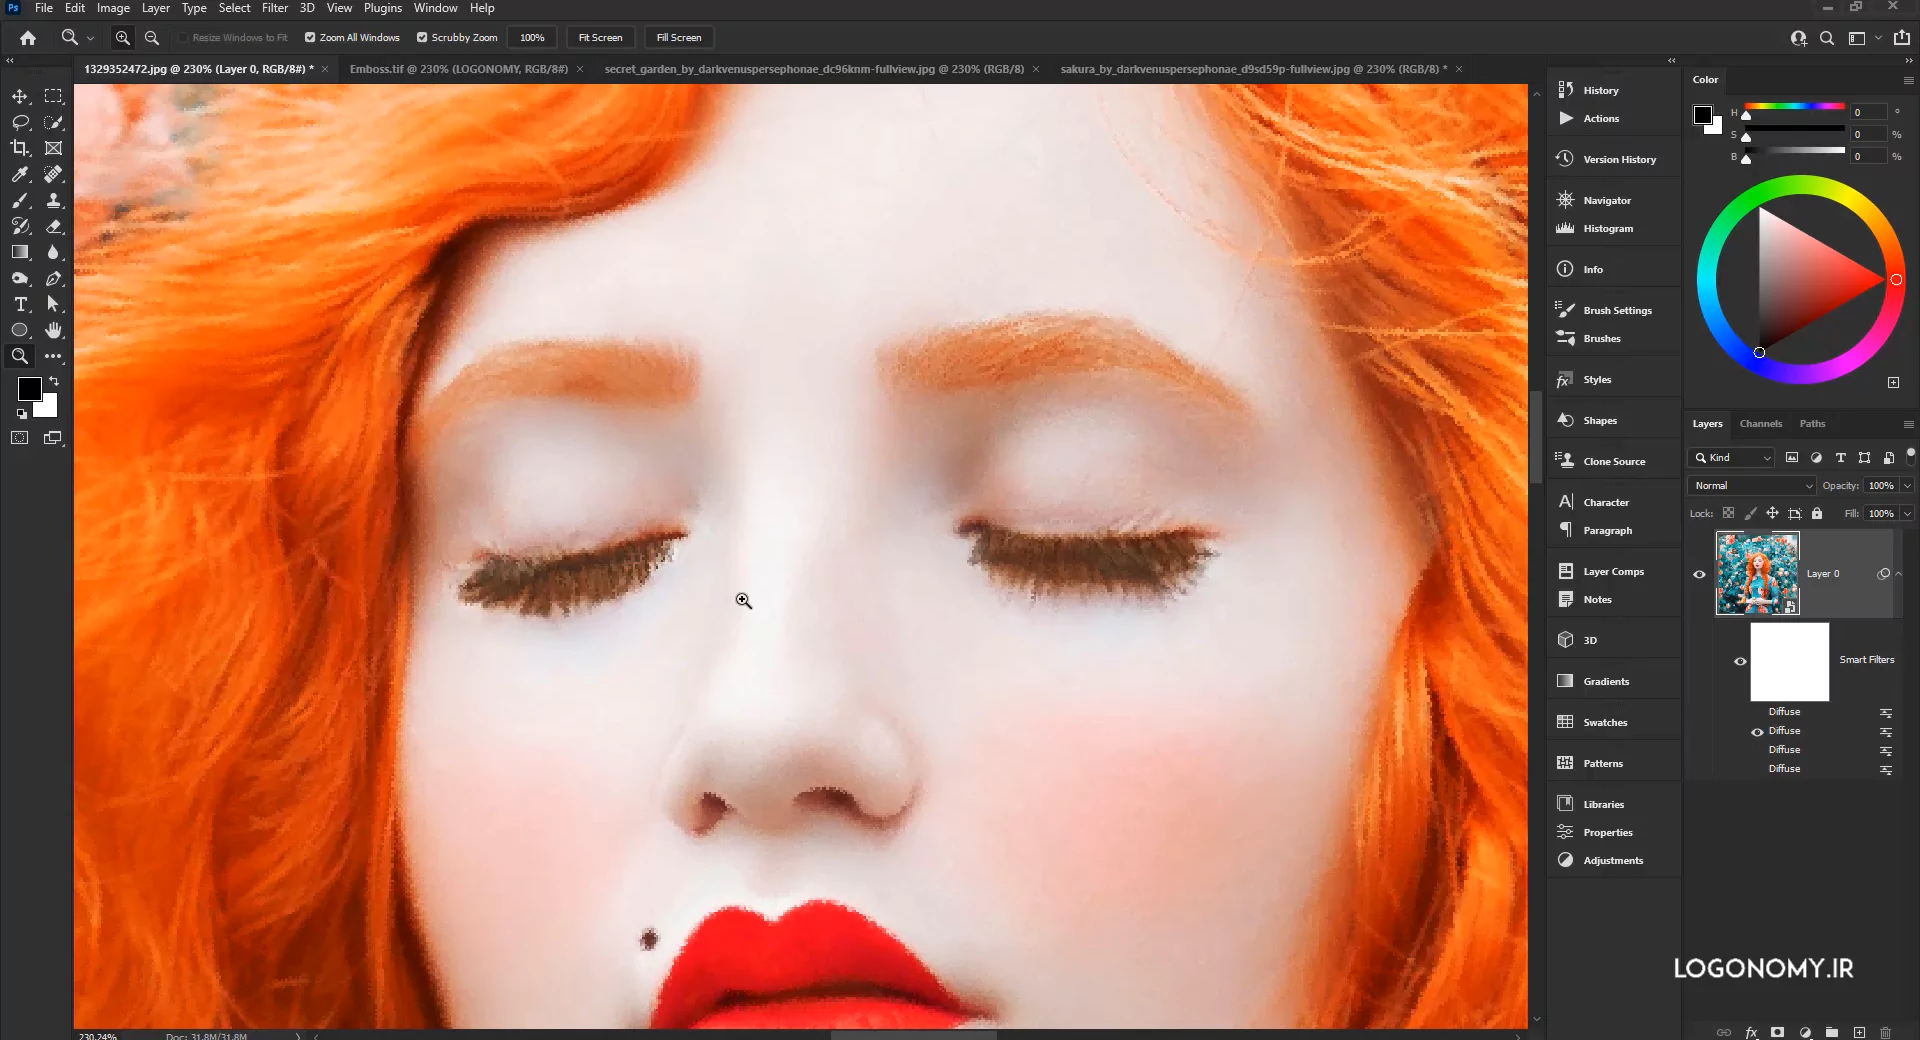Viewport: 1920px width, 1040px height.
Task: Select the Eyedropper tool
Action: pos(20,174)
